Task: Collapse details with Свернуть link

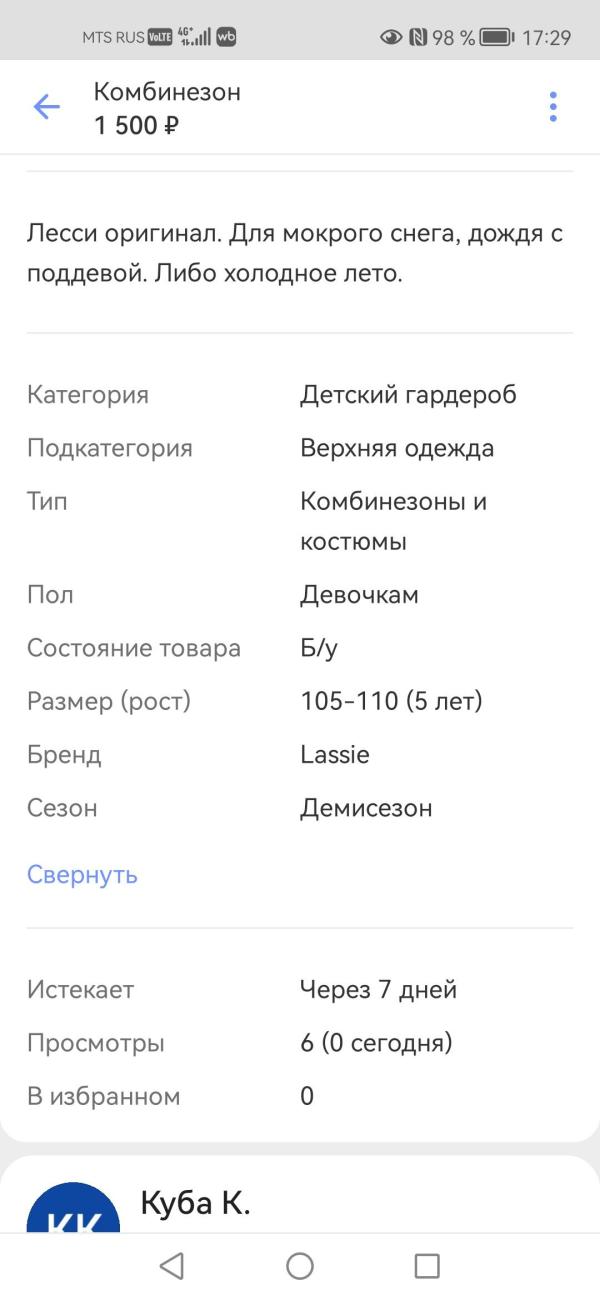Action: coord(82,875)
